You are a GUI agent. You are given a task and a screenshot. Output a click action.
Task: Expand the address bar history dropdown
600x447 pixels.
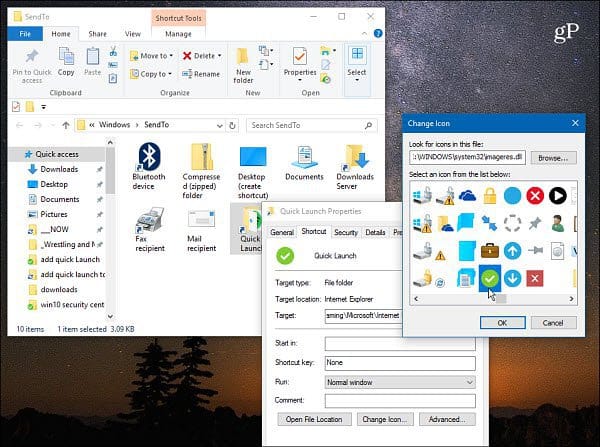coord(220,126)
